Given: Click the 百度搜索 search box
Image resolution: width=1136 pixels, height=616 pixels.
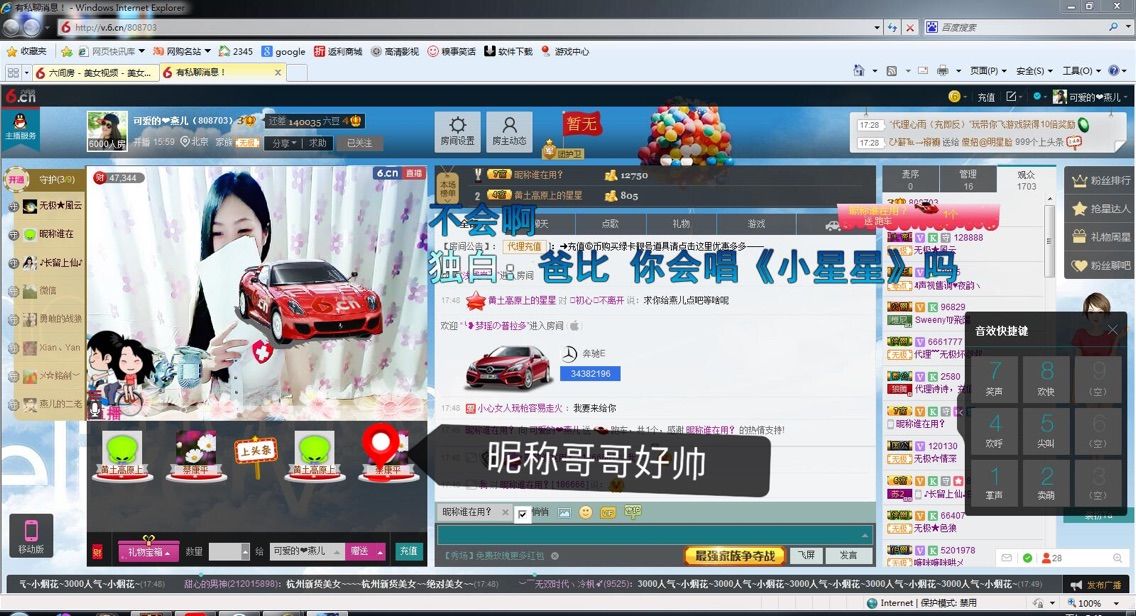Looking at the screenshot, I should 1024,28.
